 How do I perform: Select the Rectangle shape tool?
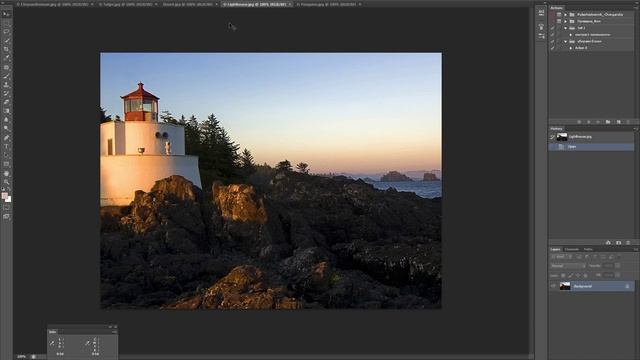[x=6, y=164]
